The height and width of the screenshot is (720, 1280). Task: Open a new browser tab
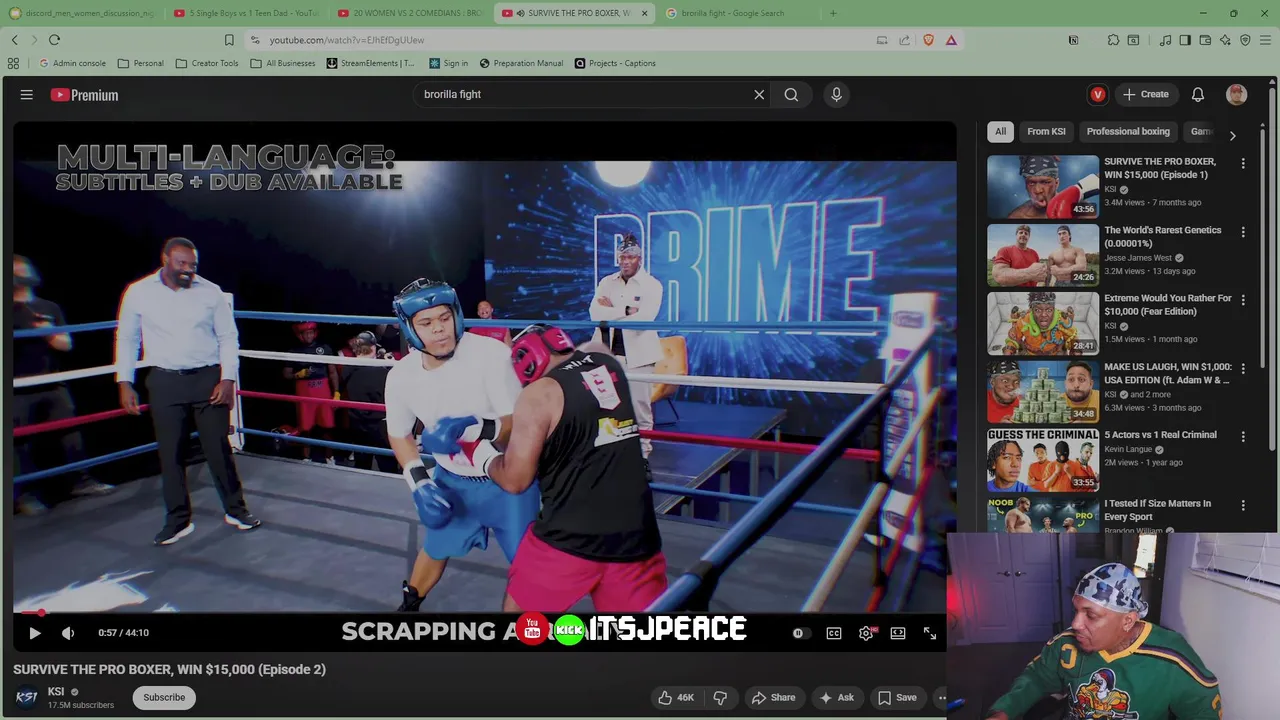[x=833, y=13]
